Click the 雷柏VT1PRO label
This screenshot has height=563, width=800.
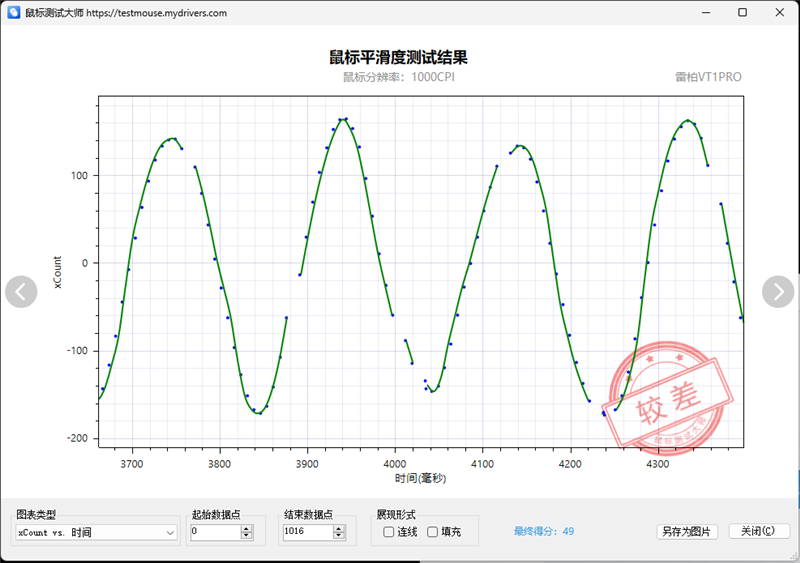coord(709,77)
